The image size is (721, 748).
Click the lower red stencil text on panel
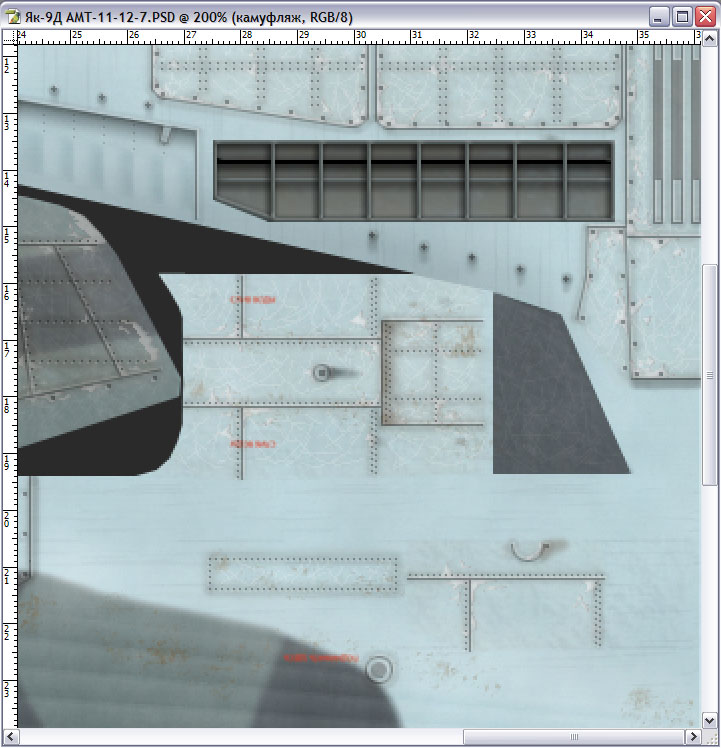[x=253, y=444]
